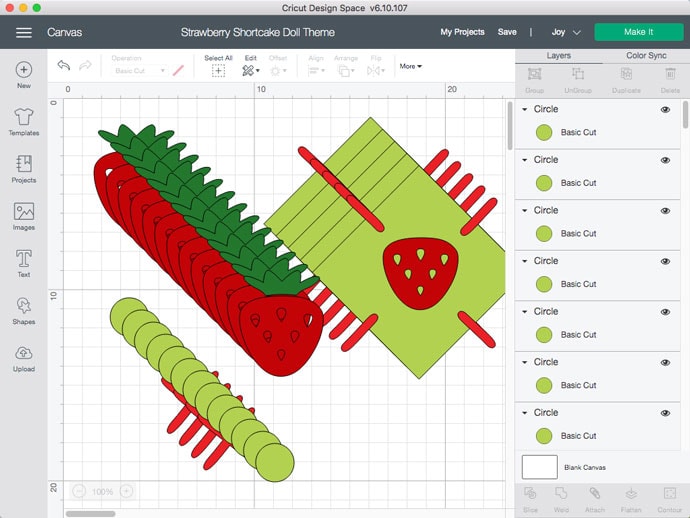Click the operation color swatch in toolbar

[x=178, y=70]
